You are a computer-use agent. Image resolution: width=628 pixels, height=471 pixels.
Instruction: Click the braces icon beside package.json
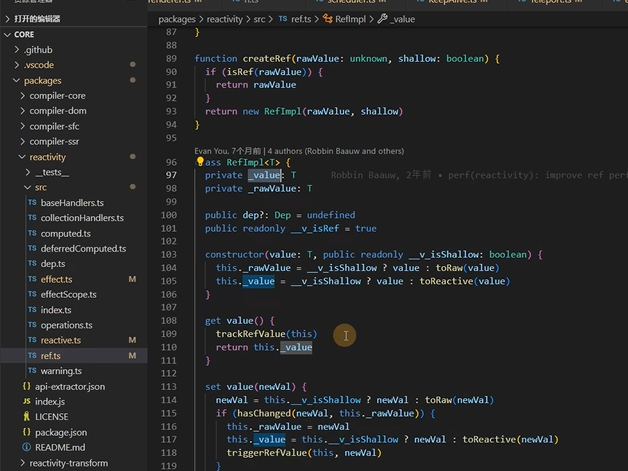click(x=26, y=432)
